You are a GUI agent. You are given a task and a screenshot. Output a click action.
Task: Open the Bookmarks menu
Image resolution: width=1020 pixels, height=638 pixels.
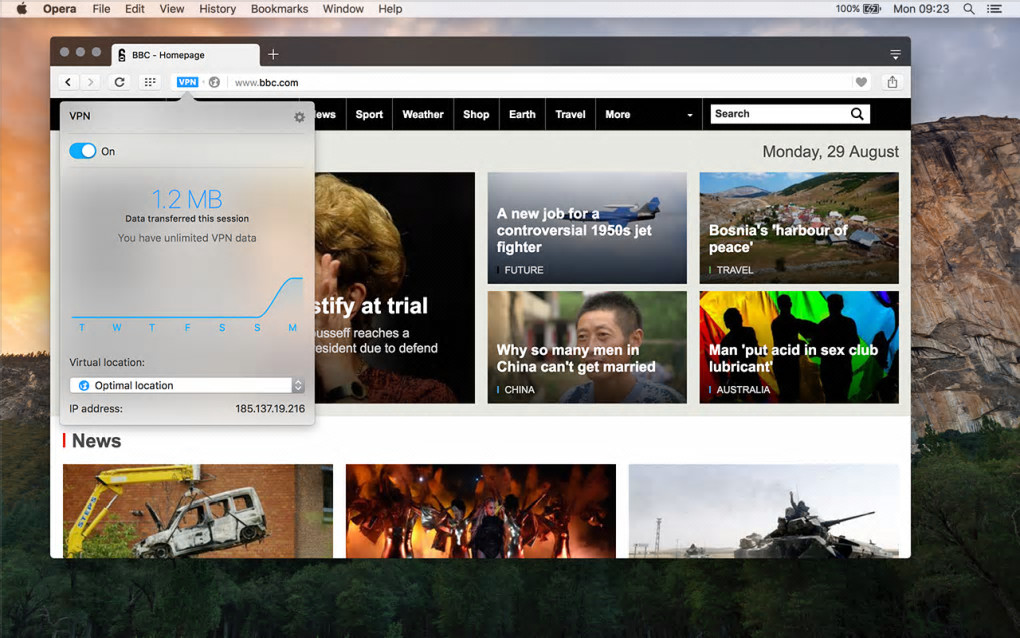tap(280, 9)
